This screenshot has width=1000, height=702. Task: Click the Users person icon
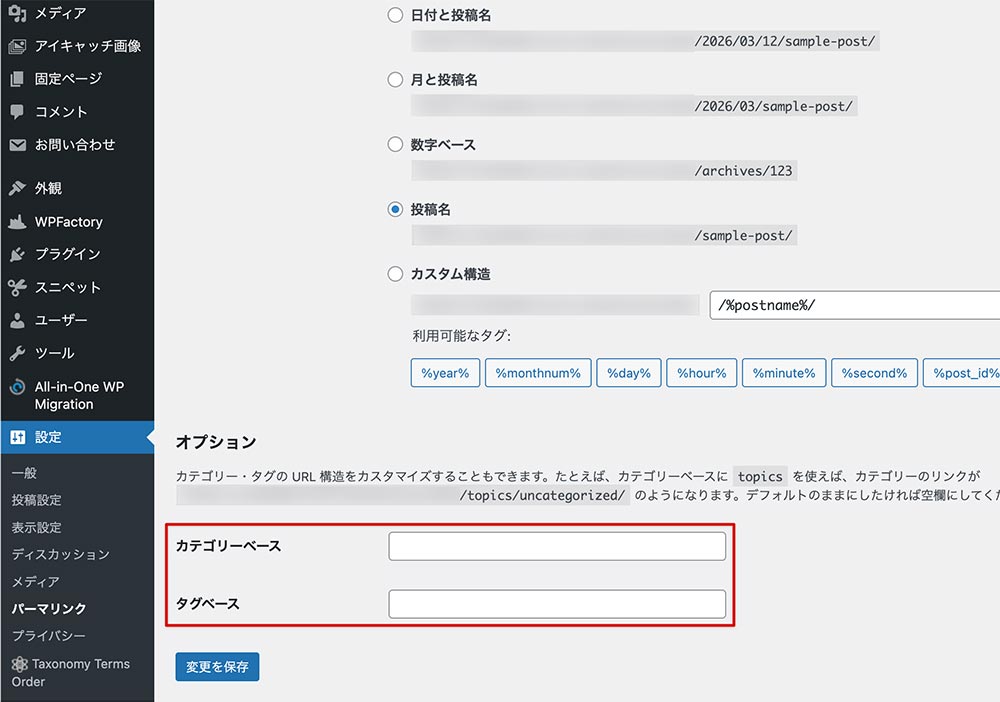17,320
